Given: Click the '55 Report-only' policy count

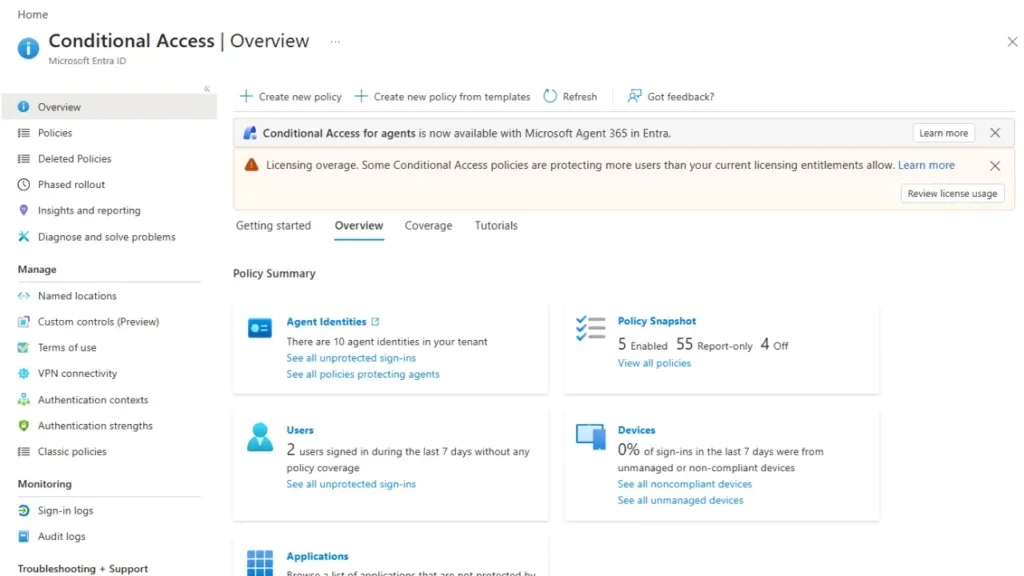Looking at the screenshot, I should (x=714, y=345).
